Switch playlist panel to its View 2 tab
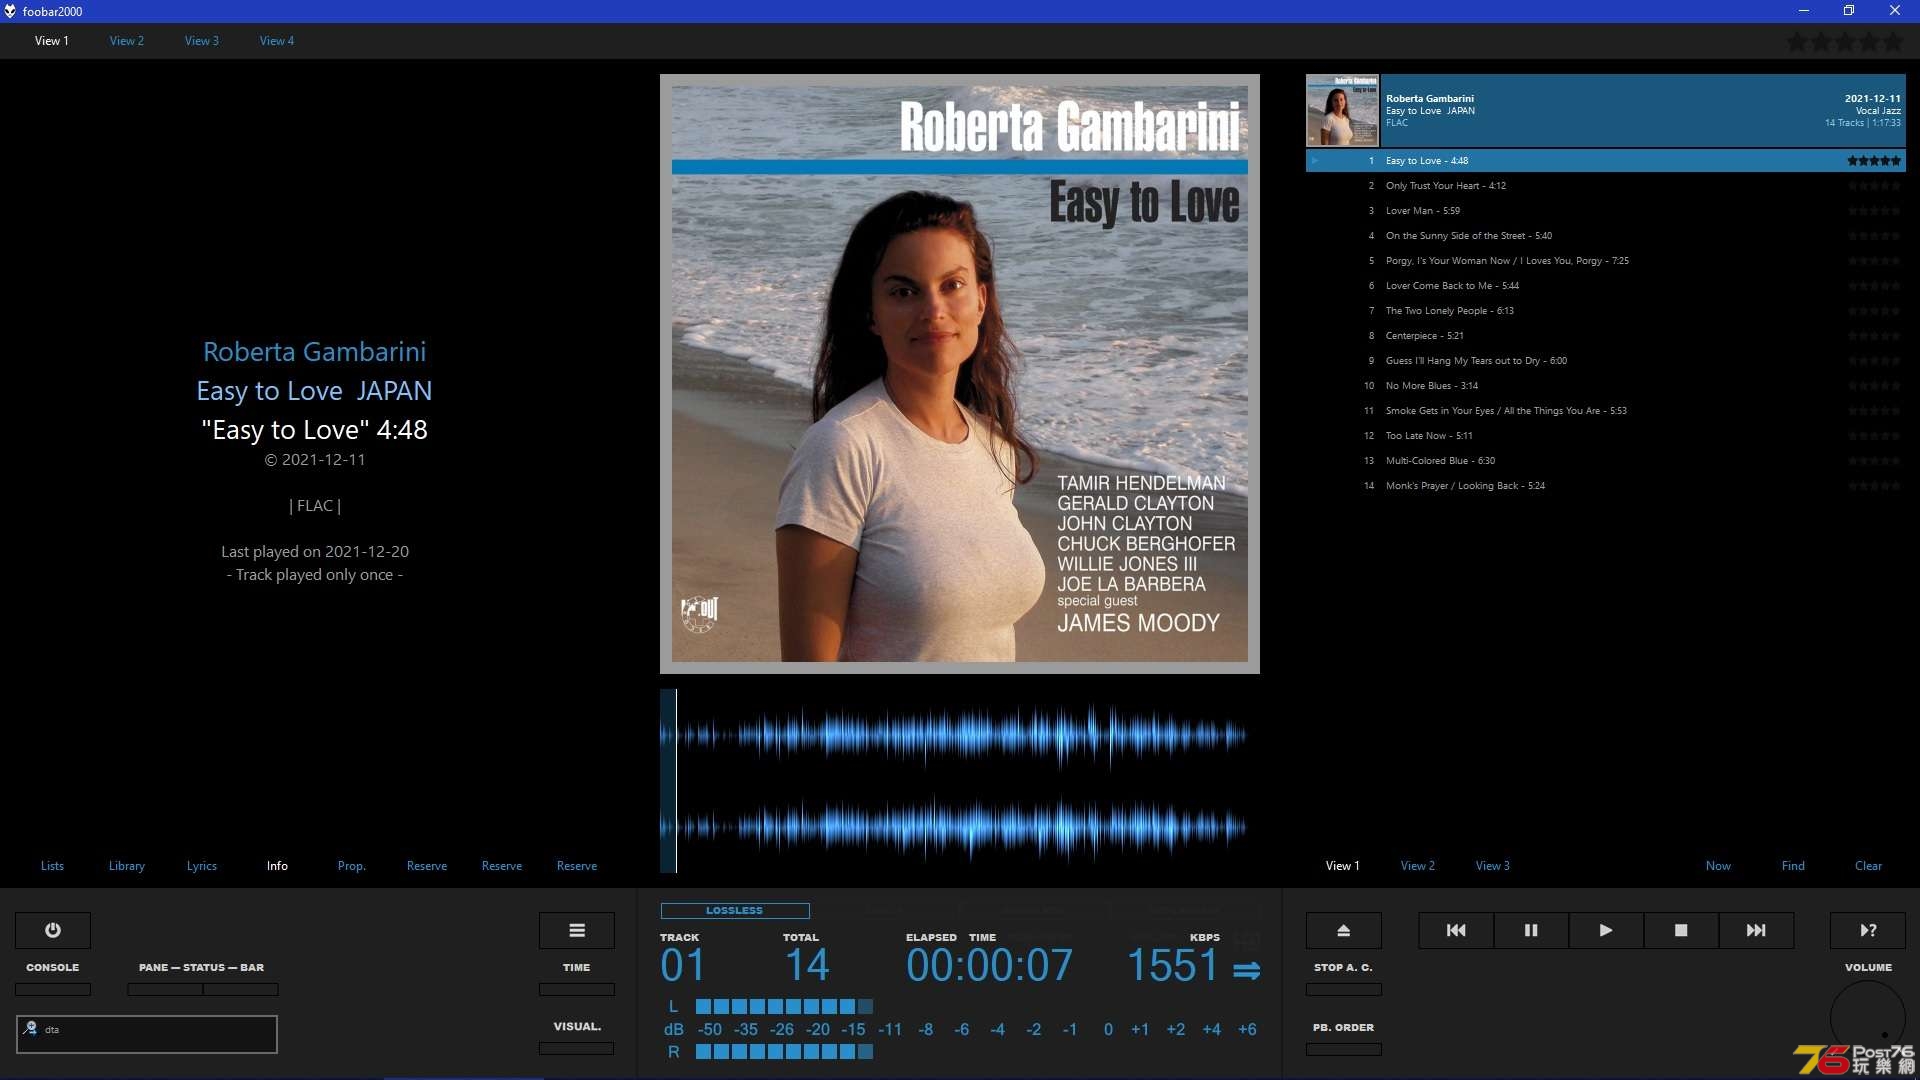Viewport: 1920px width, 1080px height. pos(1418,866)
